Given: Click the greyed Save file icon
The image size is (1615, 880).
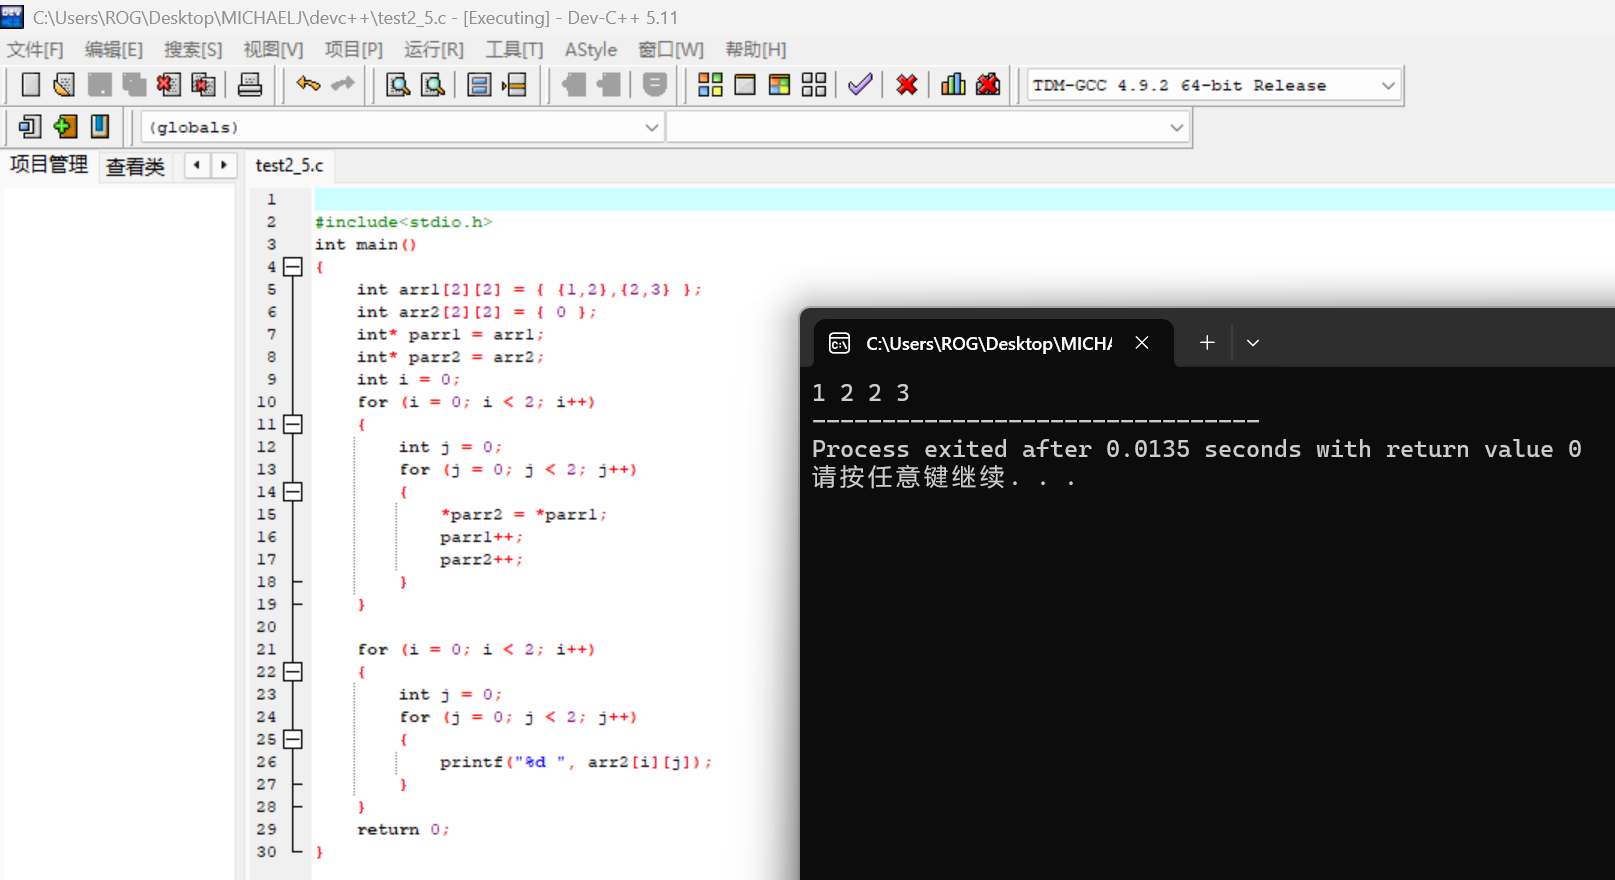Looking at the screenshot, I should [x=99, y=85].
